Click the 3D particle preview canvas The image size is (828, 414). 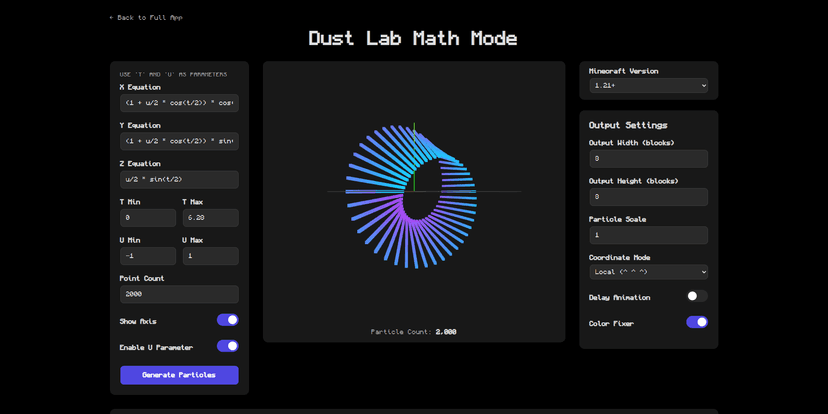pyautogui.click(x=414, y=190)
